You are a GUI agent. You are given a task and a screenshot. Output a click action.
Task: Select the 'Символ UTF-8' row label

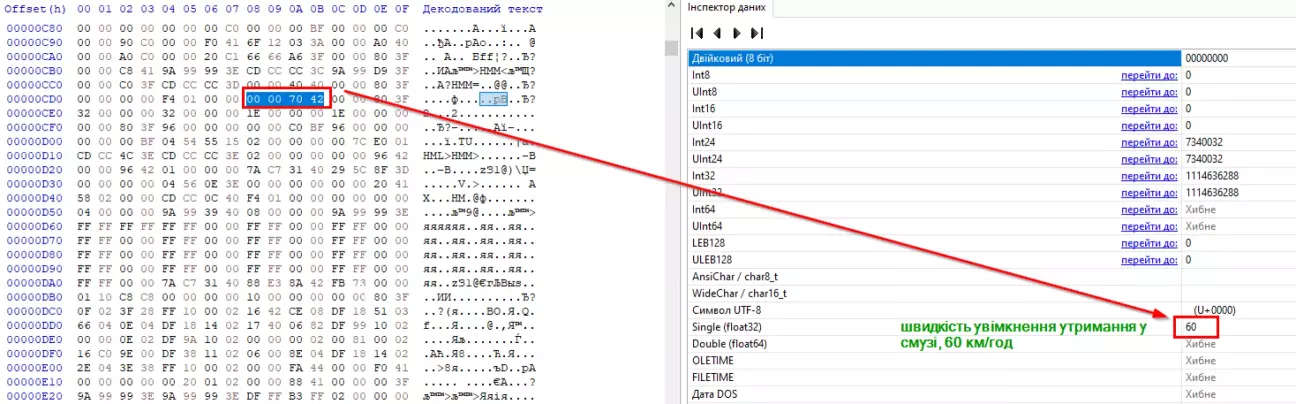point(726,311)
